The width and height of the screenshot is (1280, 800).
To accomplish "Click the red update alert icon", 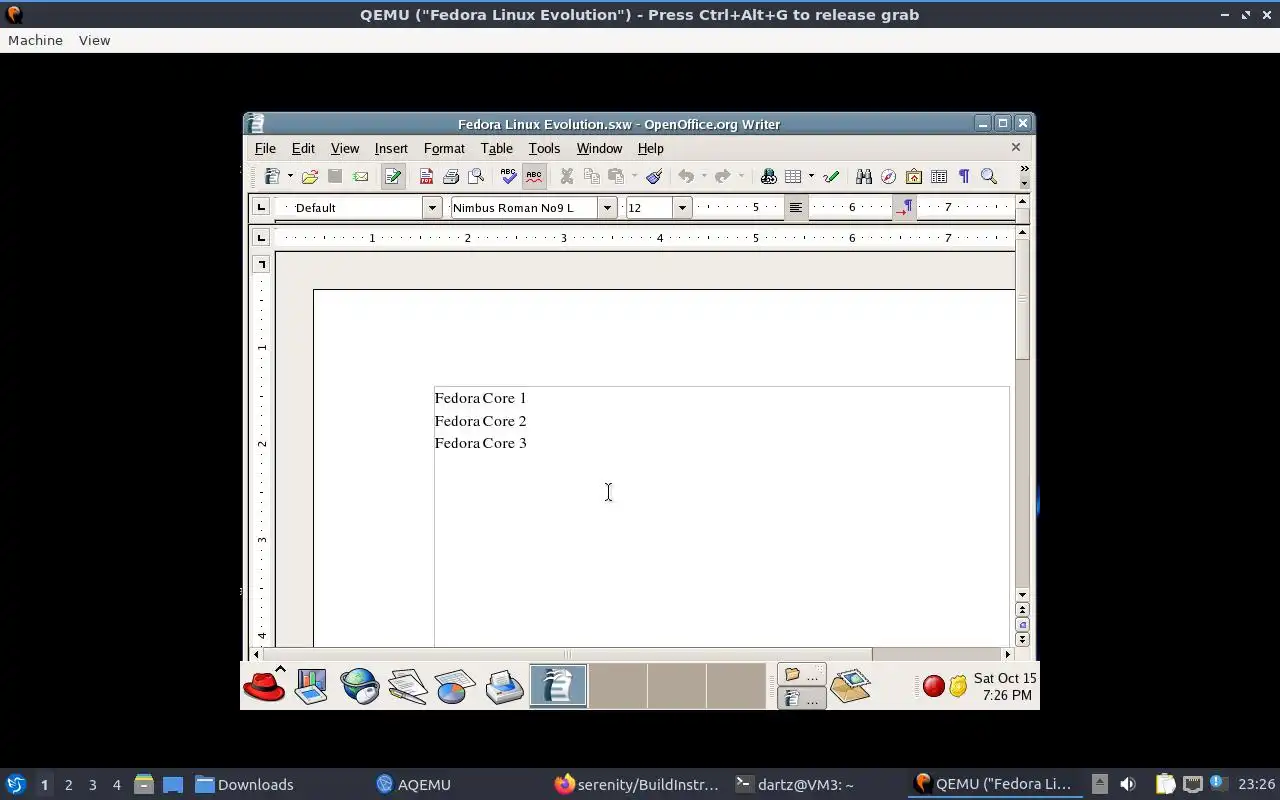I will pos(933,686).
